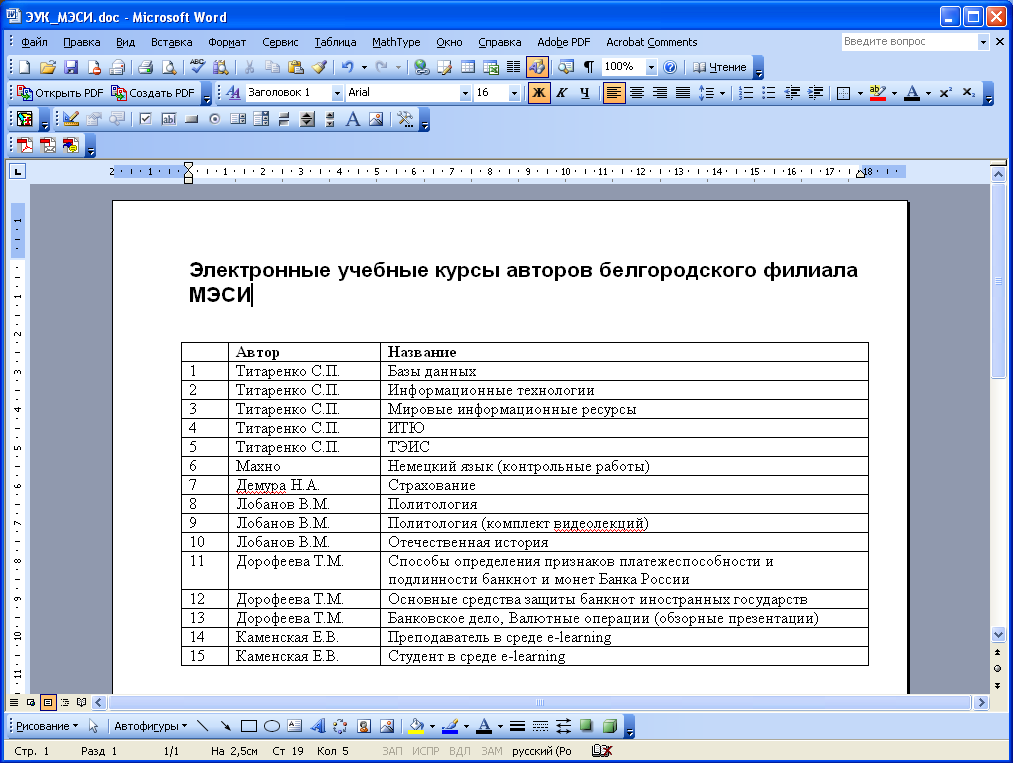Click the show paragraph marks (¶) icon
Image resolution: width=1013 pixels, height=763 pixels.
[x=589, y=67]
